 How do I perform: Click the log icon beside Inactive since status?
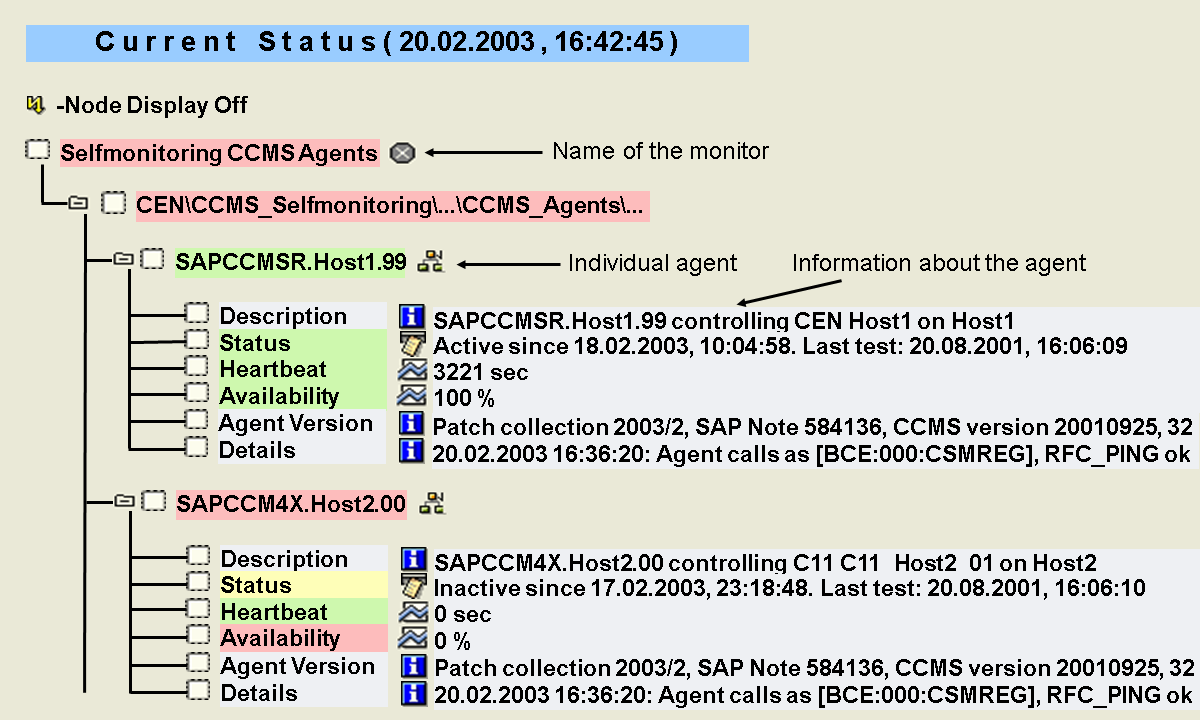(x=412, y=586)
